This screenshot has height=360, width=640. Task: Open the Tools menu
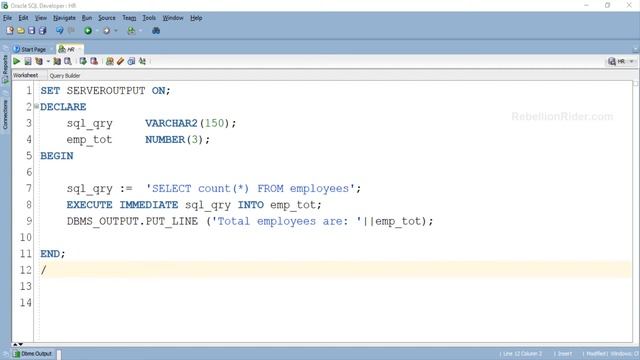coord(149,18)
